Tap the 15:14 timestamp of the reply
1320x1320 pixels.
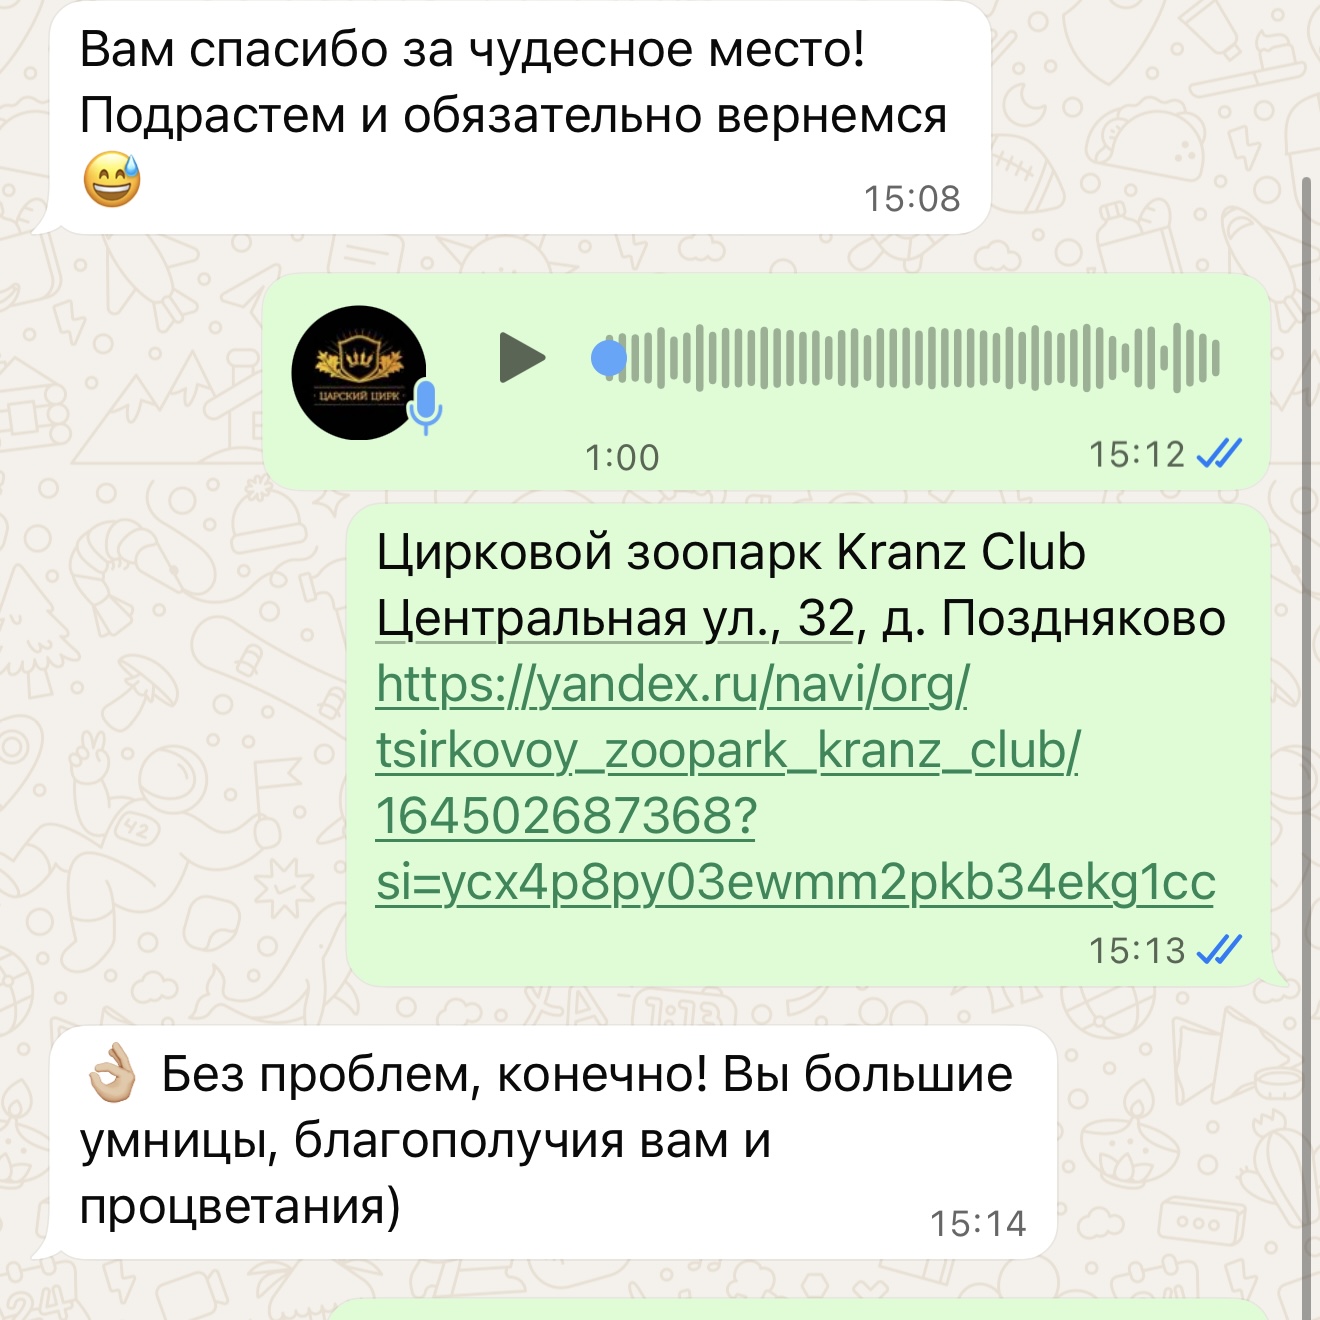[x=978, y=1224]
